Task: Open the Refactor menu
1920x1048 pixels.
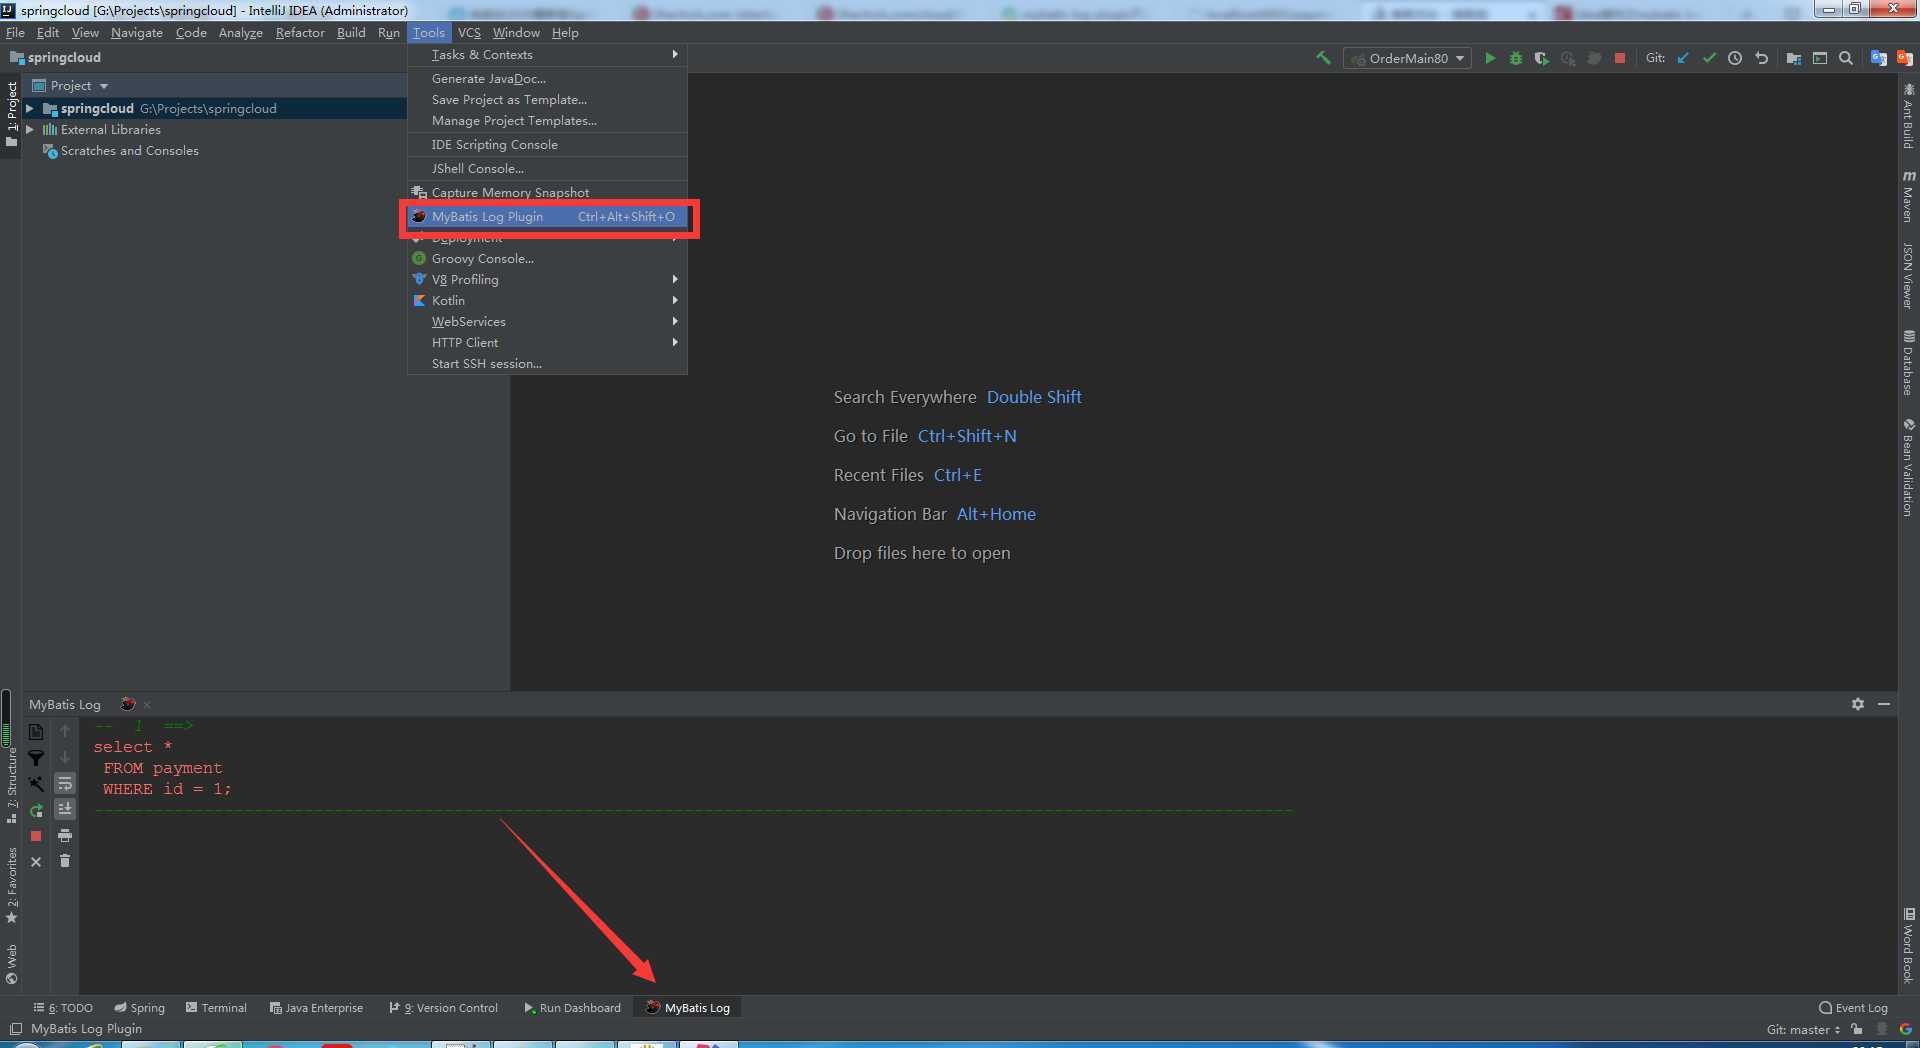Action: click(x=300, y=33)
